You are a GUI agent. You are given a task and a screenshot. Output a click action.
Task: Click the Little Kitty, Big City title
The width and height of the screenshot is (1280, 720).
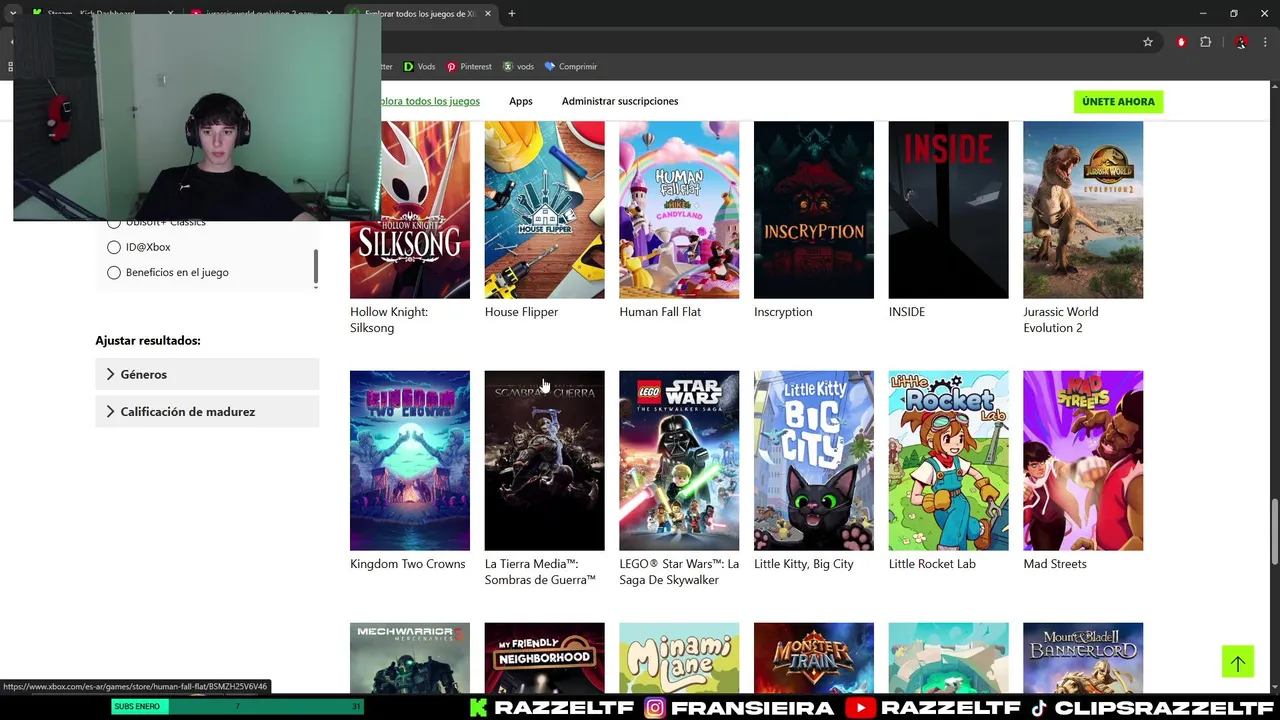[x=804, y=564]
